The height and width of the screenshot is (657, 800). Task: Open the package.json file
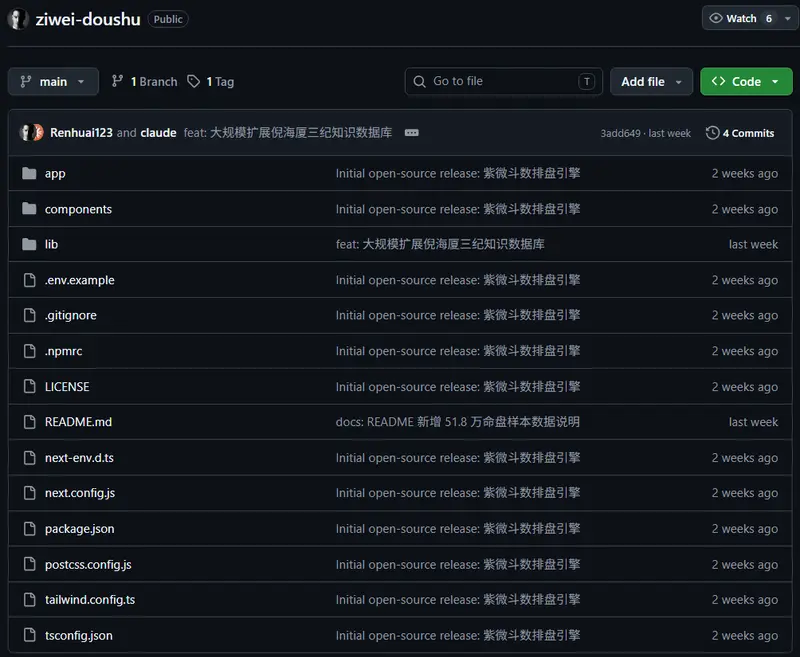point(80,528)
